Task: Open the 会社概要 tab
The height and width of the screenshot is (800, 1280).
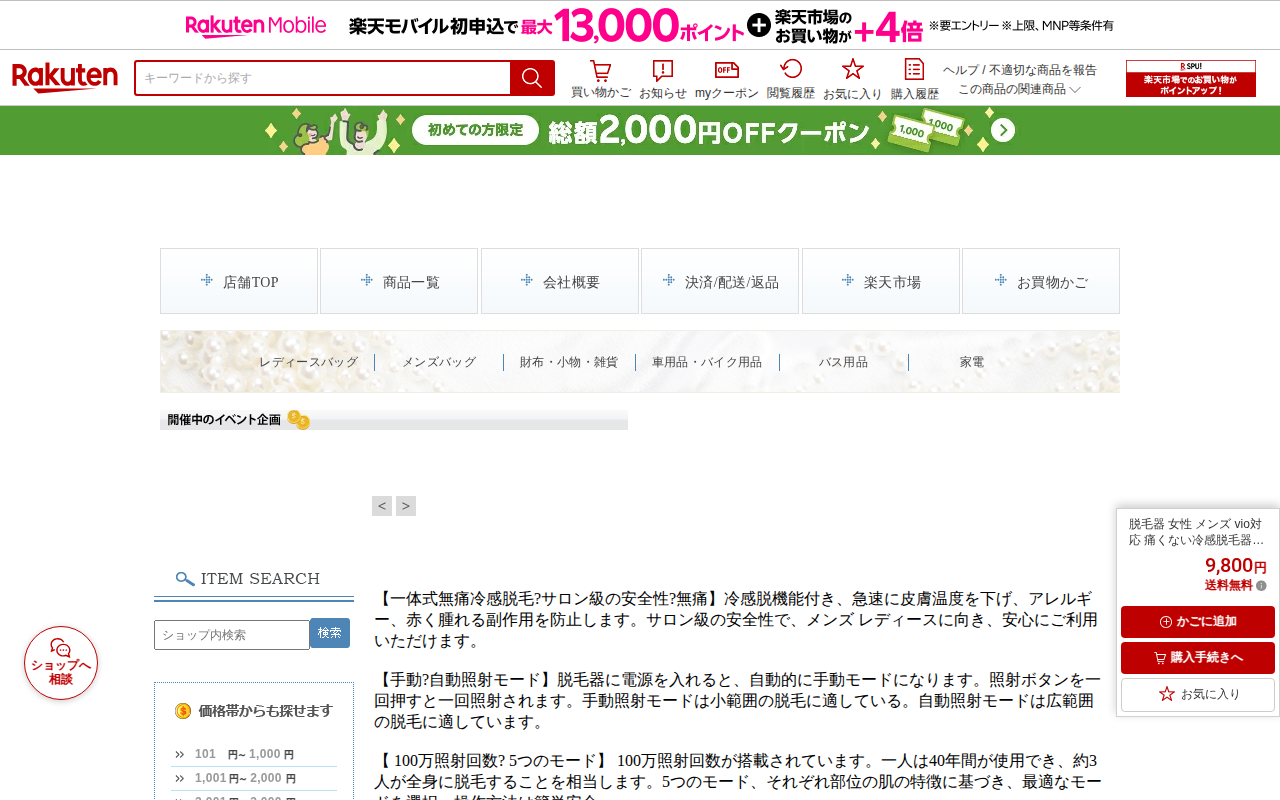Action: pyautogui.click(x=560, y=281)
